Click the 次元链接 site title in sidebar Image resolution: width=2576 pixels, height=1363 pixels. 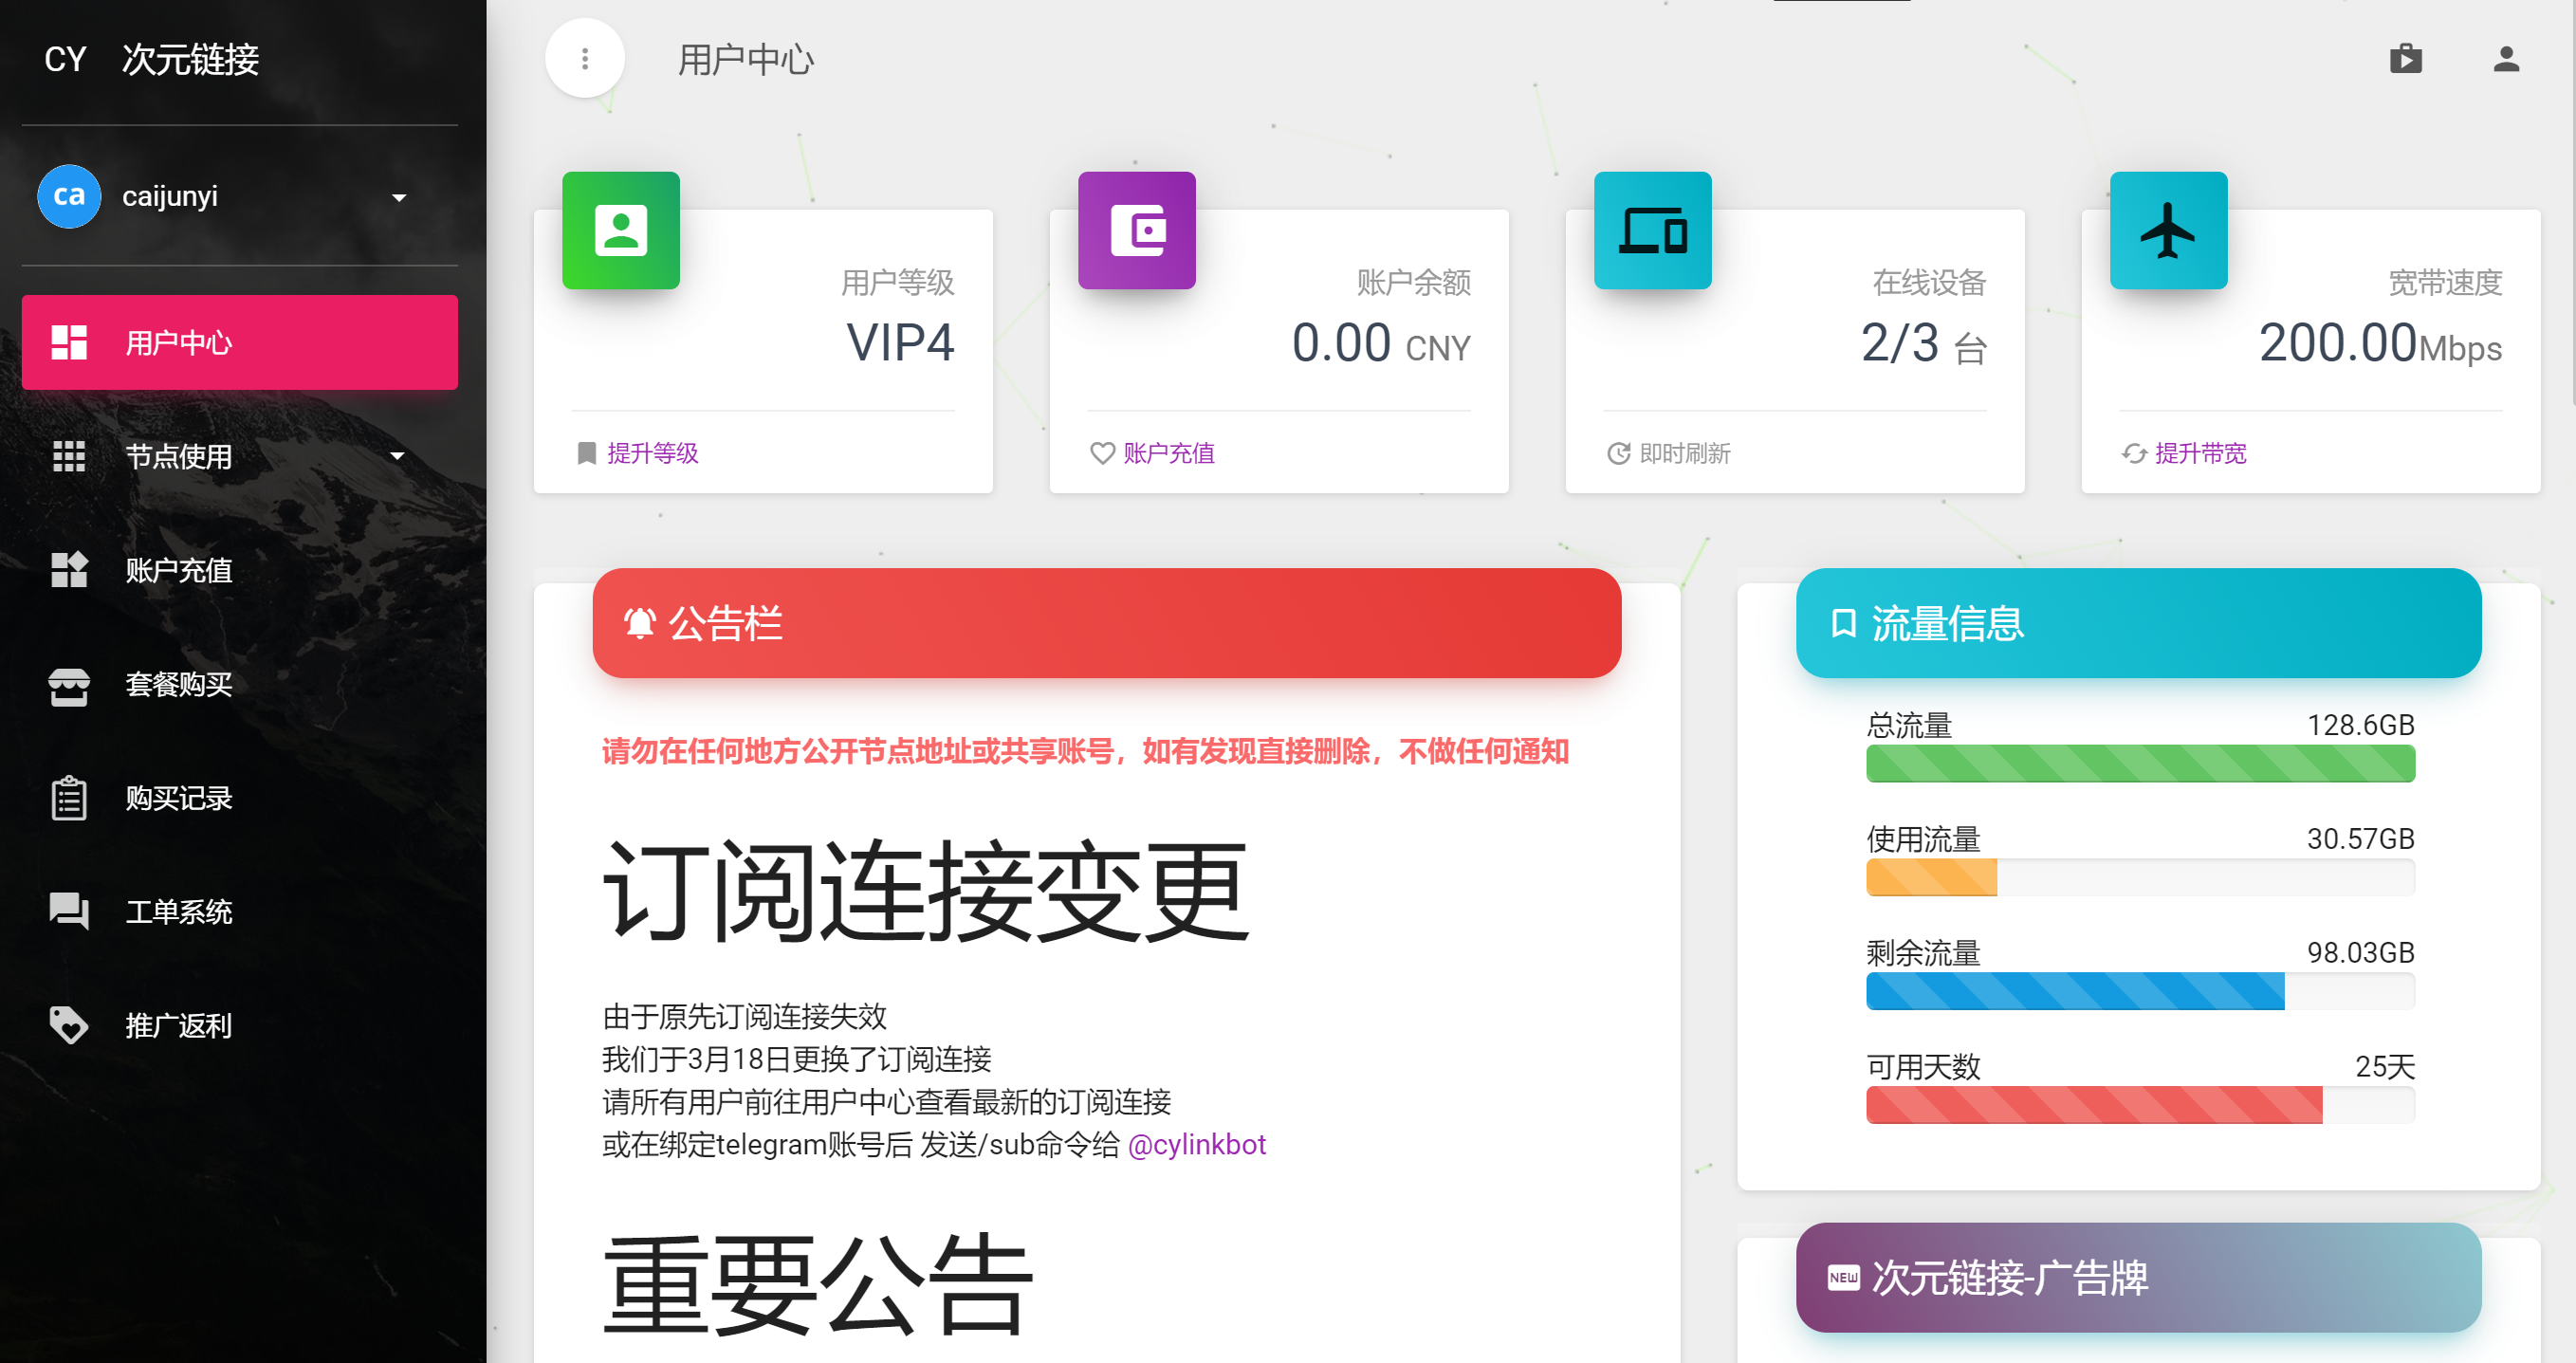(190, 59)
